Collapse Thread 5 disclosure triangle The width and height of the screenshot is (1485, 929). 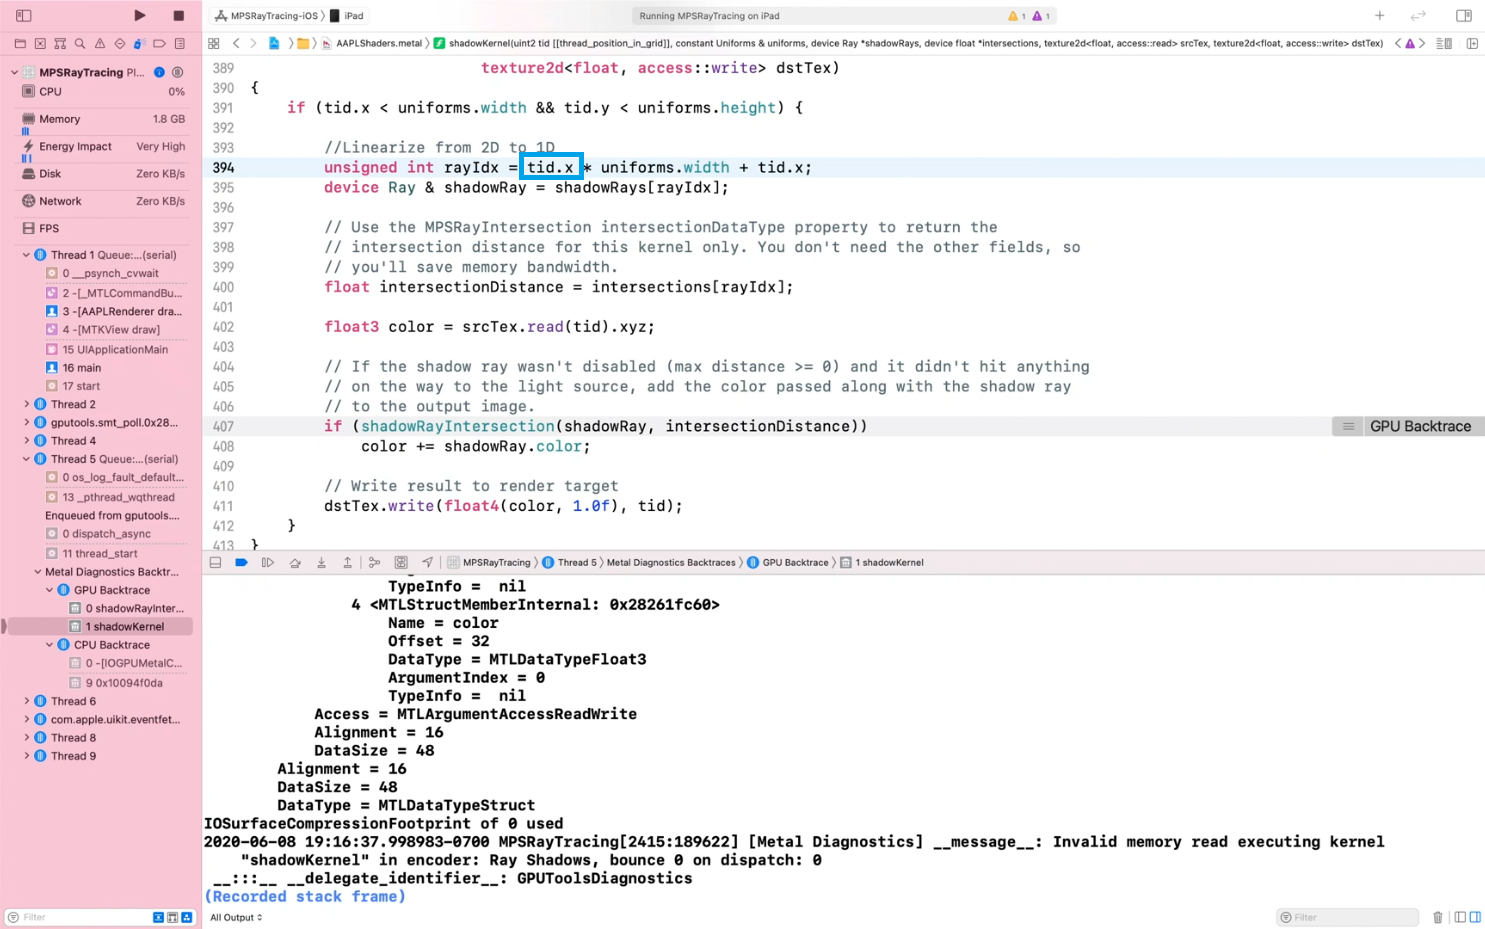(26, 459)
